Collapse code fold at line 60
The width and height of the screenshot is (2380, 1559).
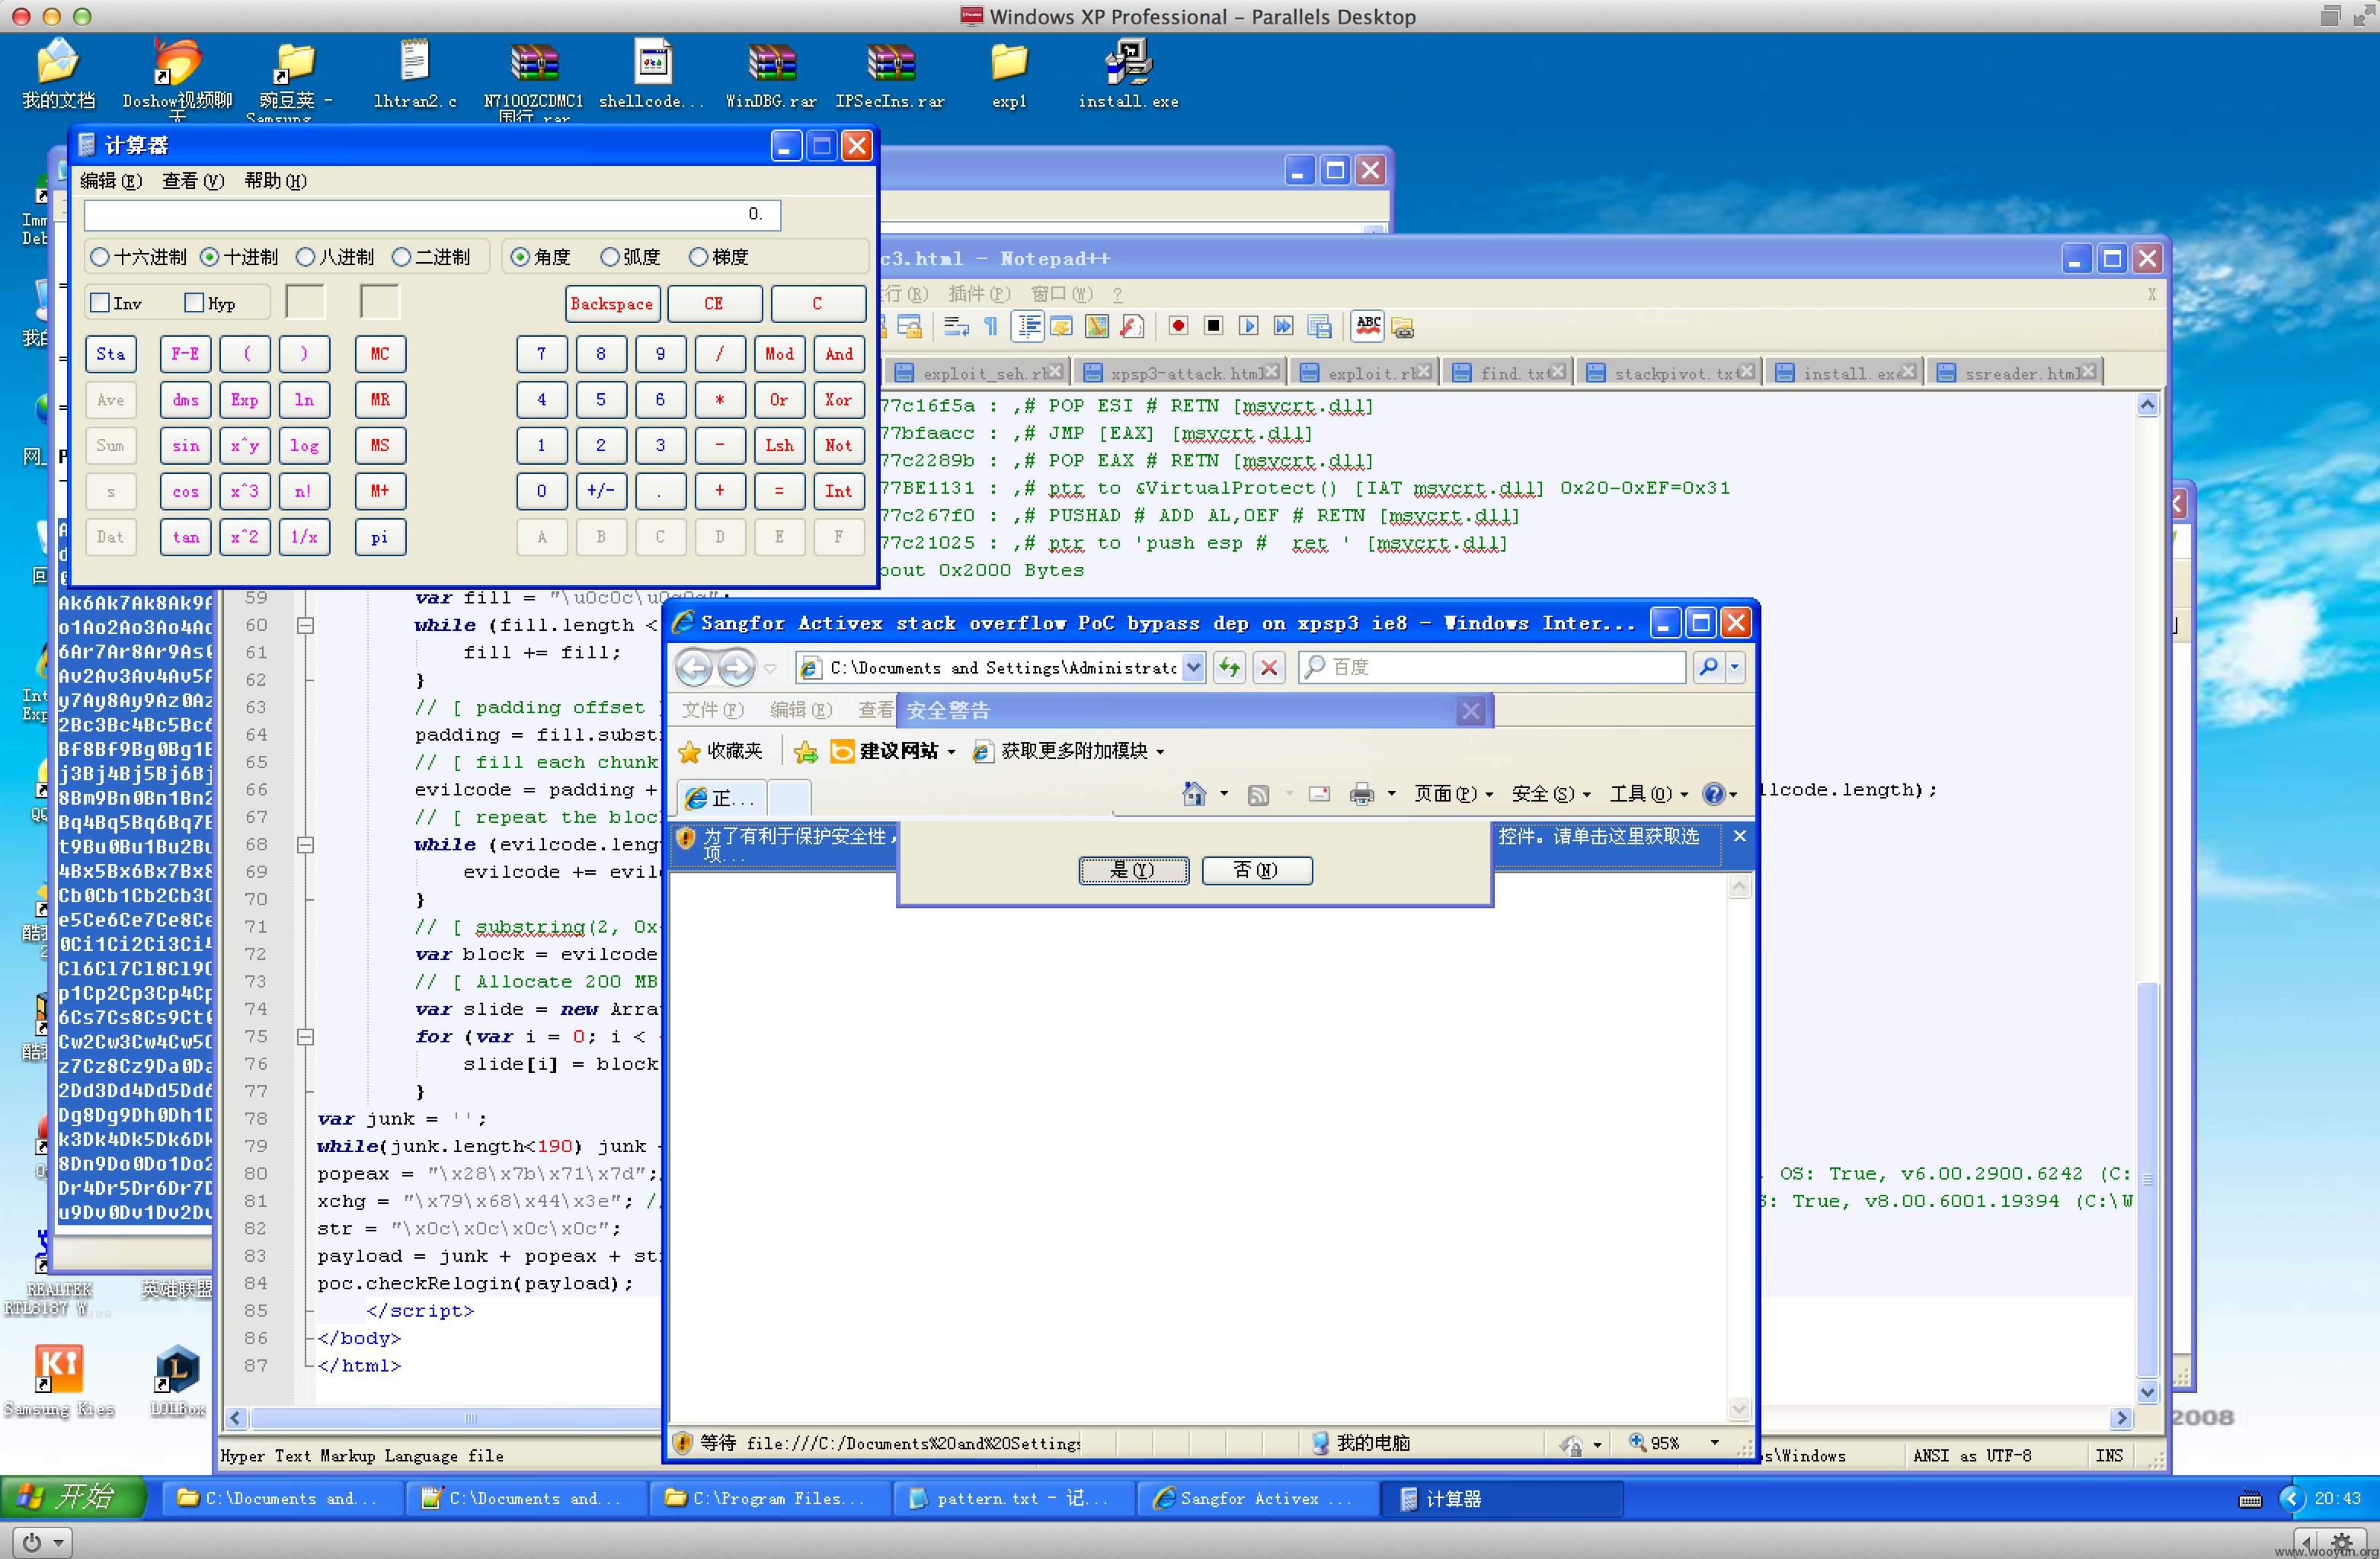coord(306,625)
